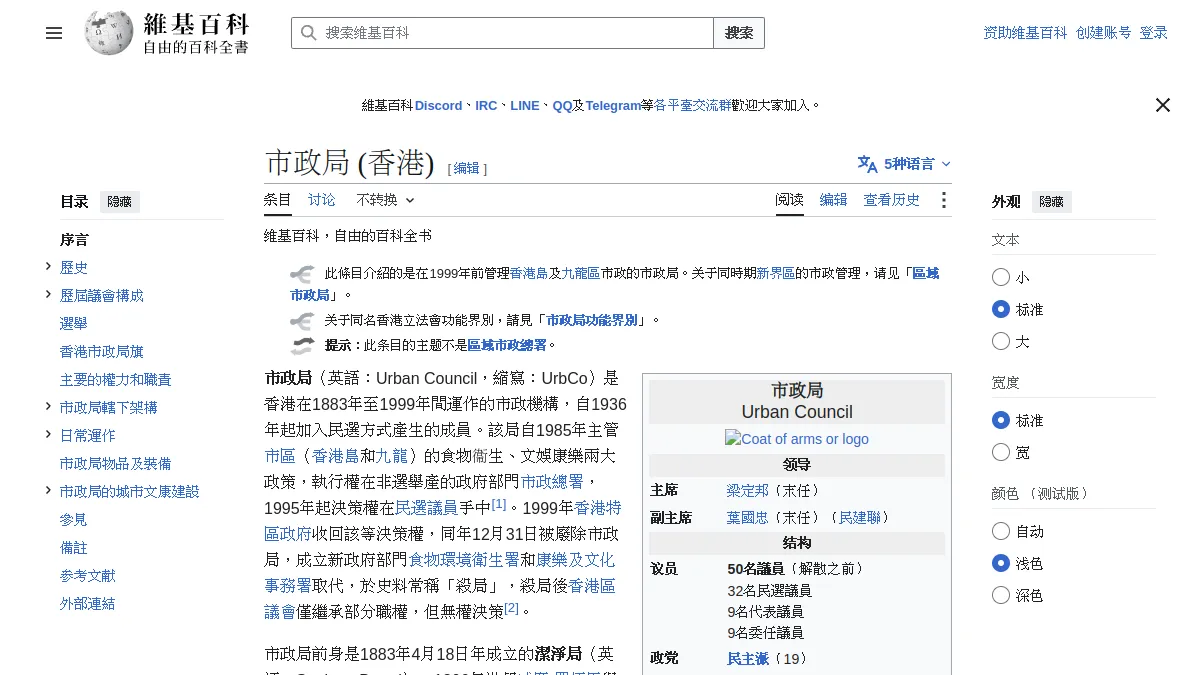Click the 登录 link
The height and width of the screenshot is (675, 1200).
pos(1154,33)
